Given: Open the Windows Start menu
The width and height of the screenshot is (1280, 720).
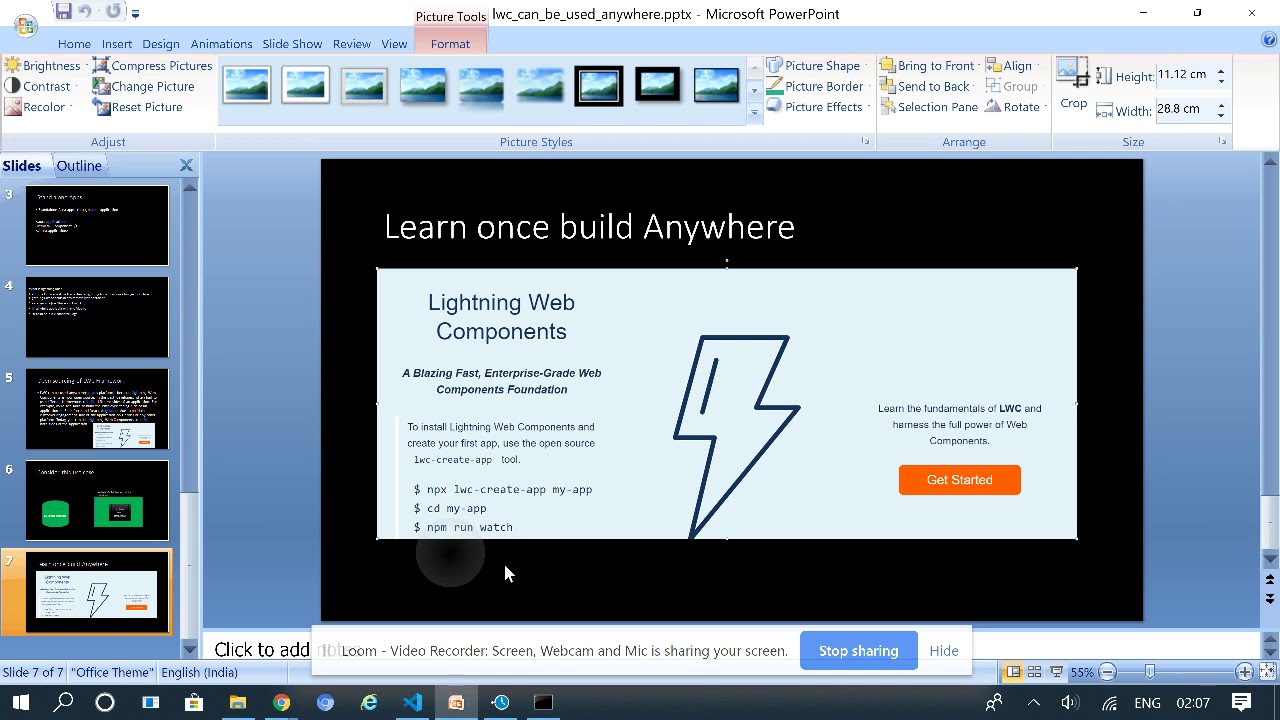Looking at the screenshot, I should [x=21, y=703].
